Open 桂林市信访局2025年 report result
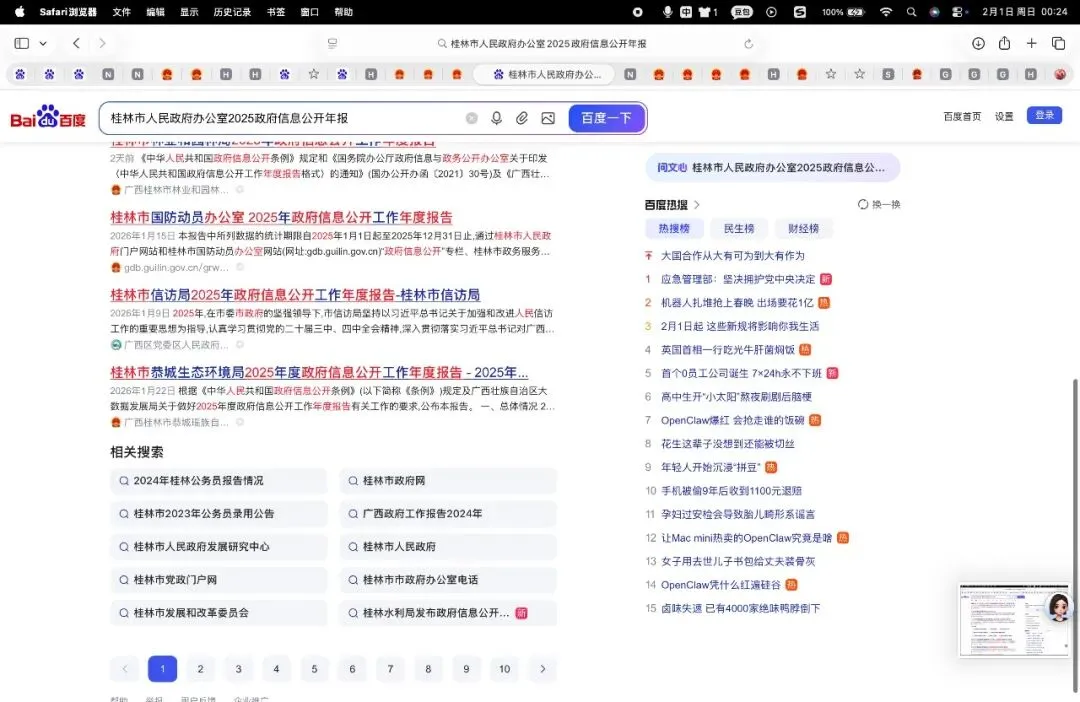1080x702 pixels. click(295, 295)
